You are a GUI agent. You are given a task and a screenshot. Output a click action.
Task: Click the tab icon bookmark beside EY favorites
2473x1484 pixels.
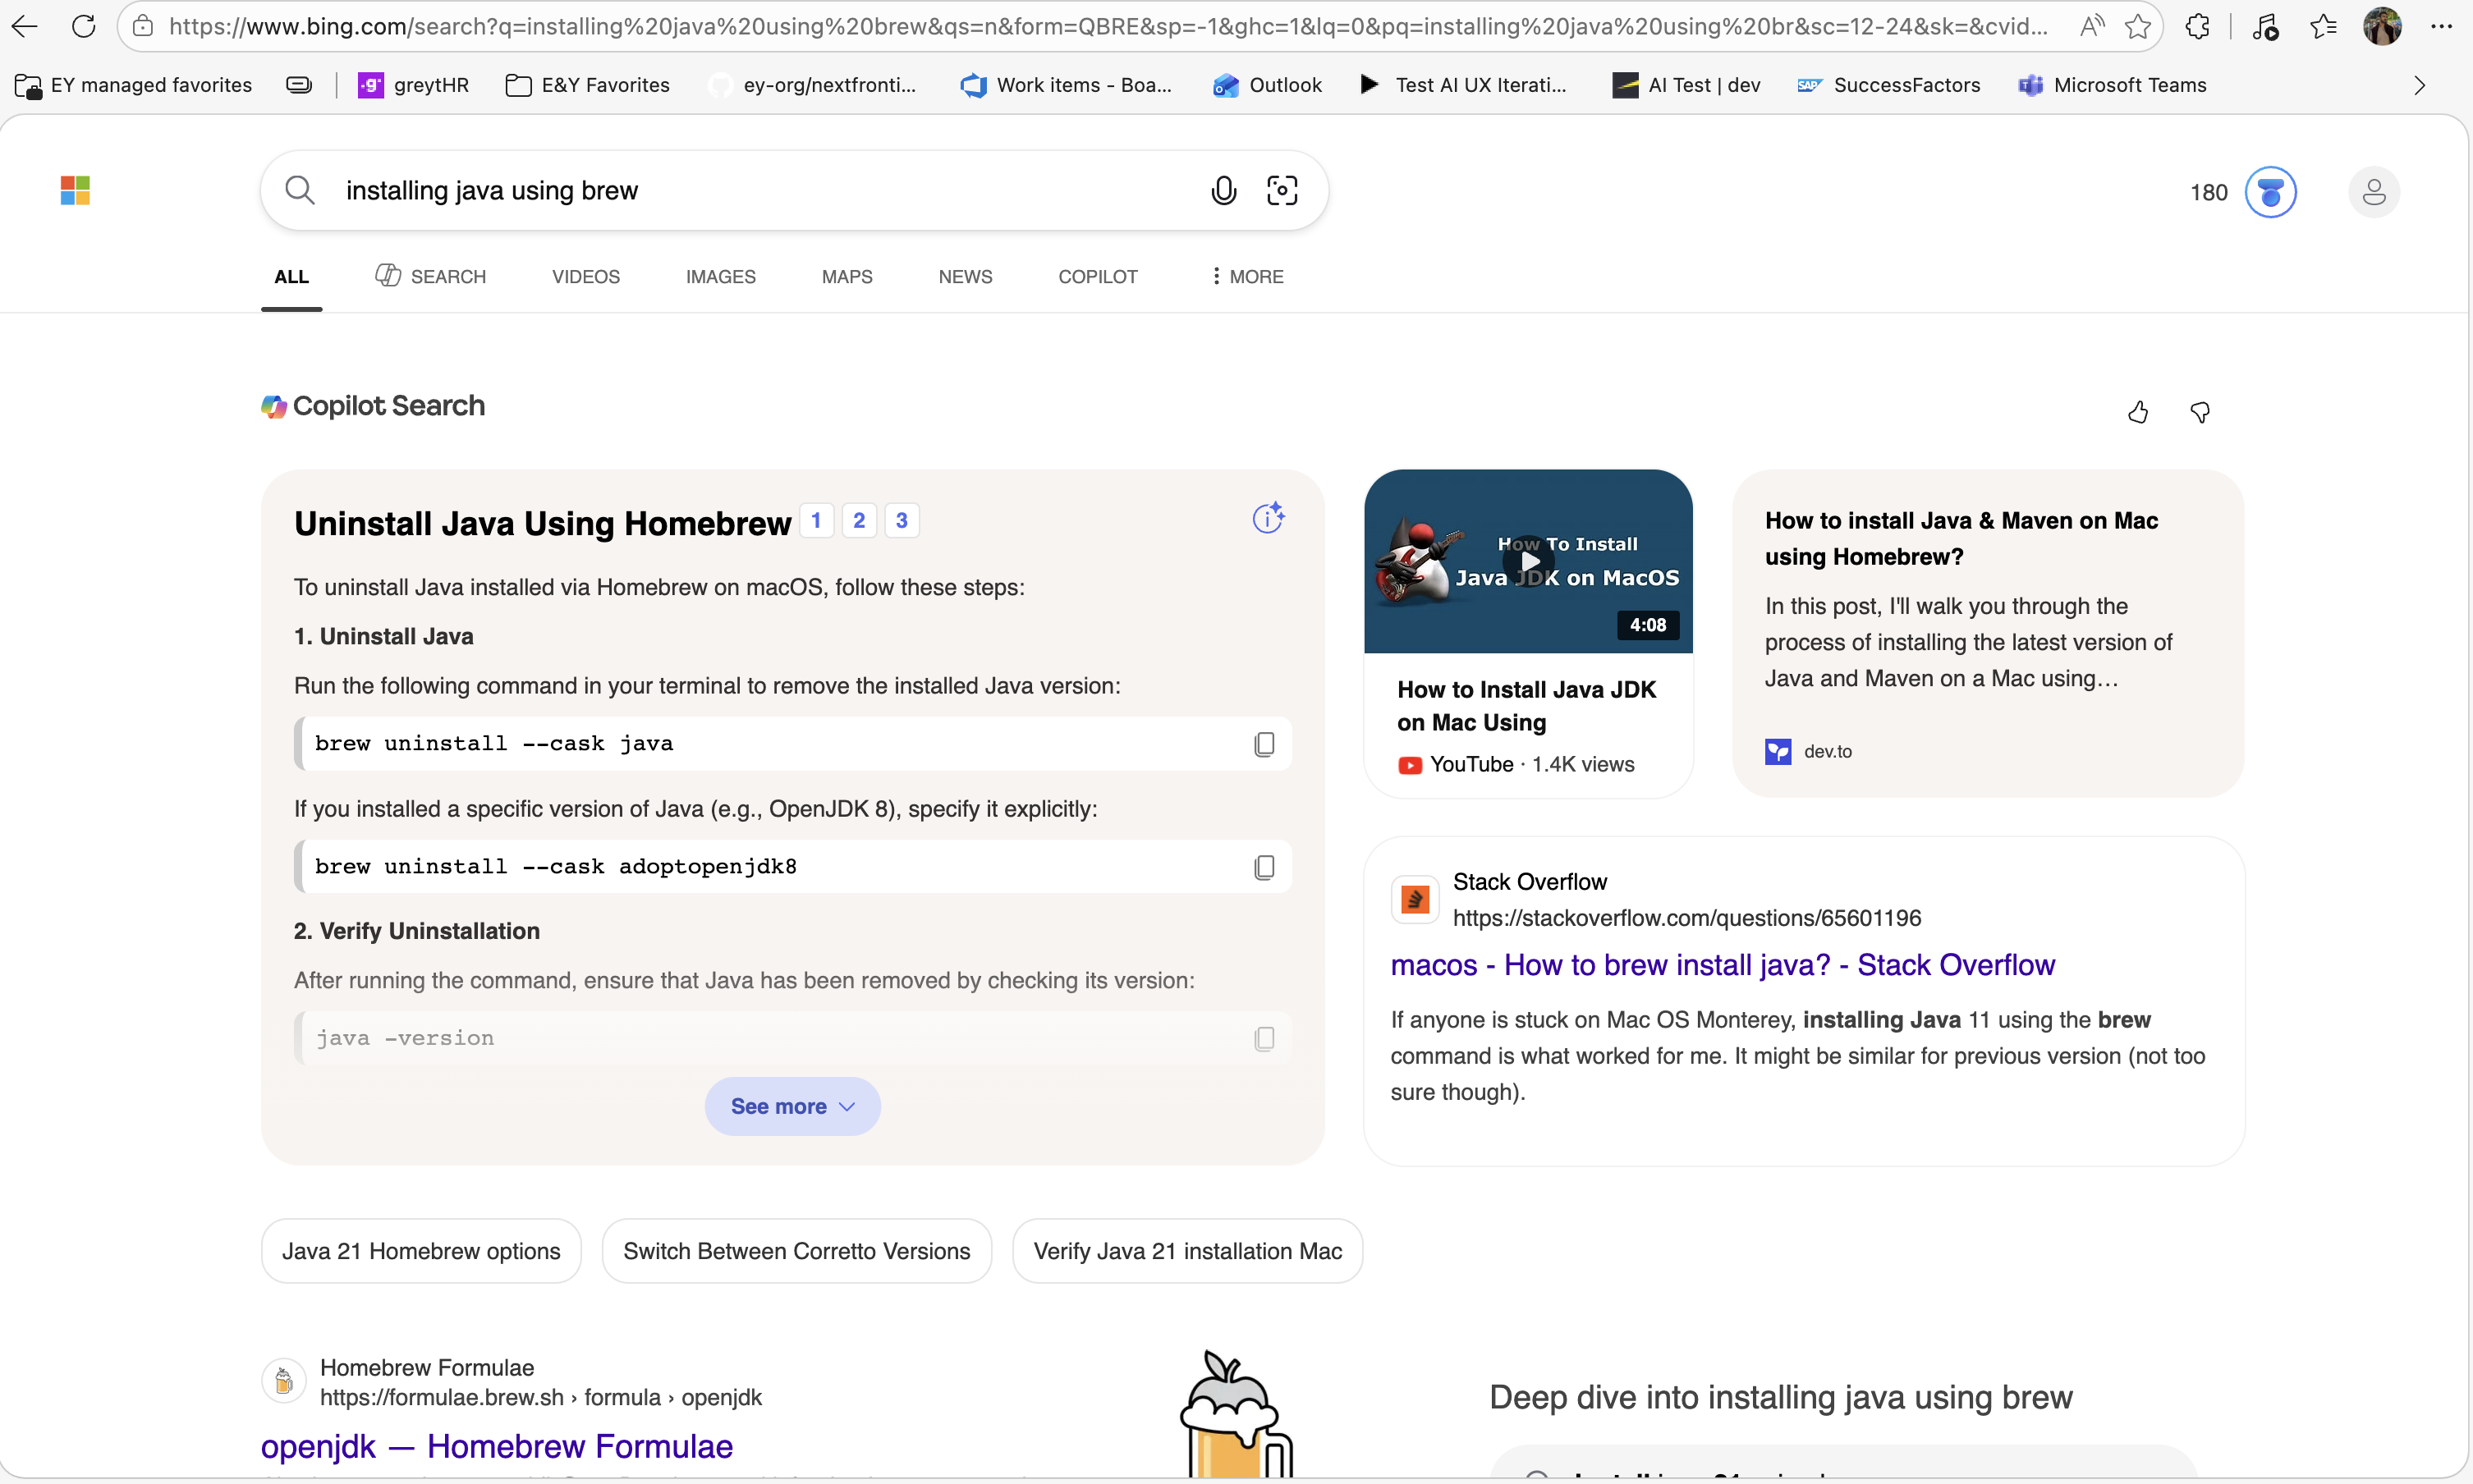coord(299,85)
